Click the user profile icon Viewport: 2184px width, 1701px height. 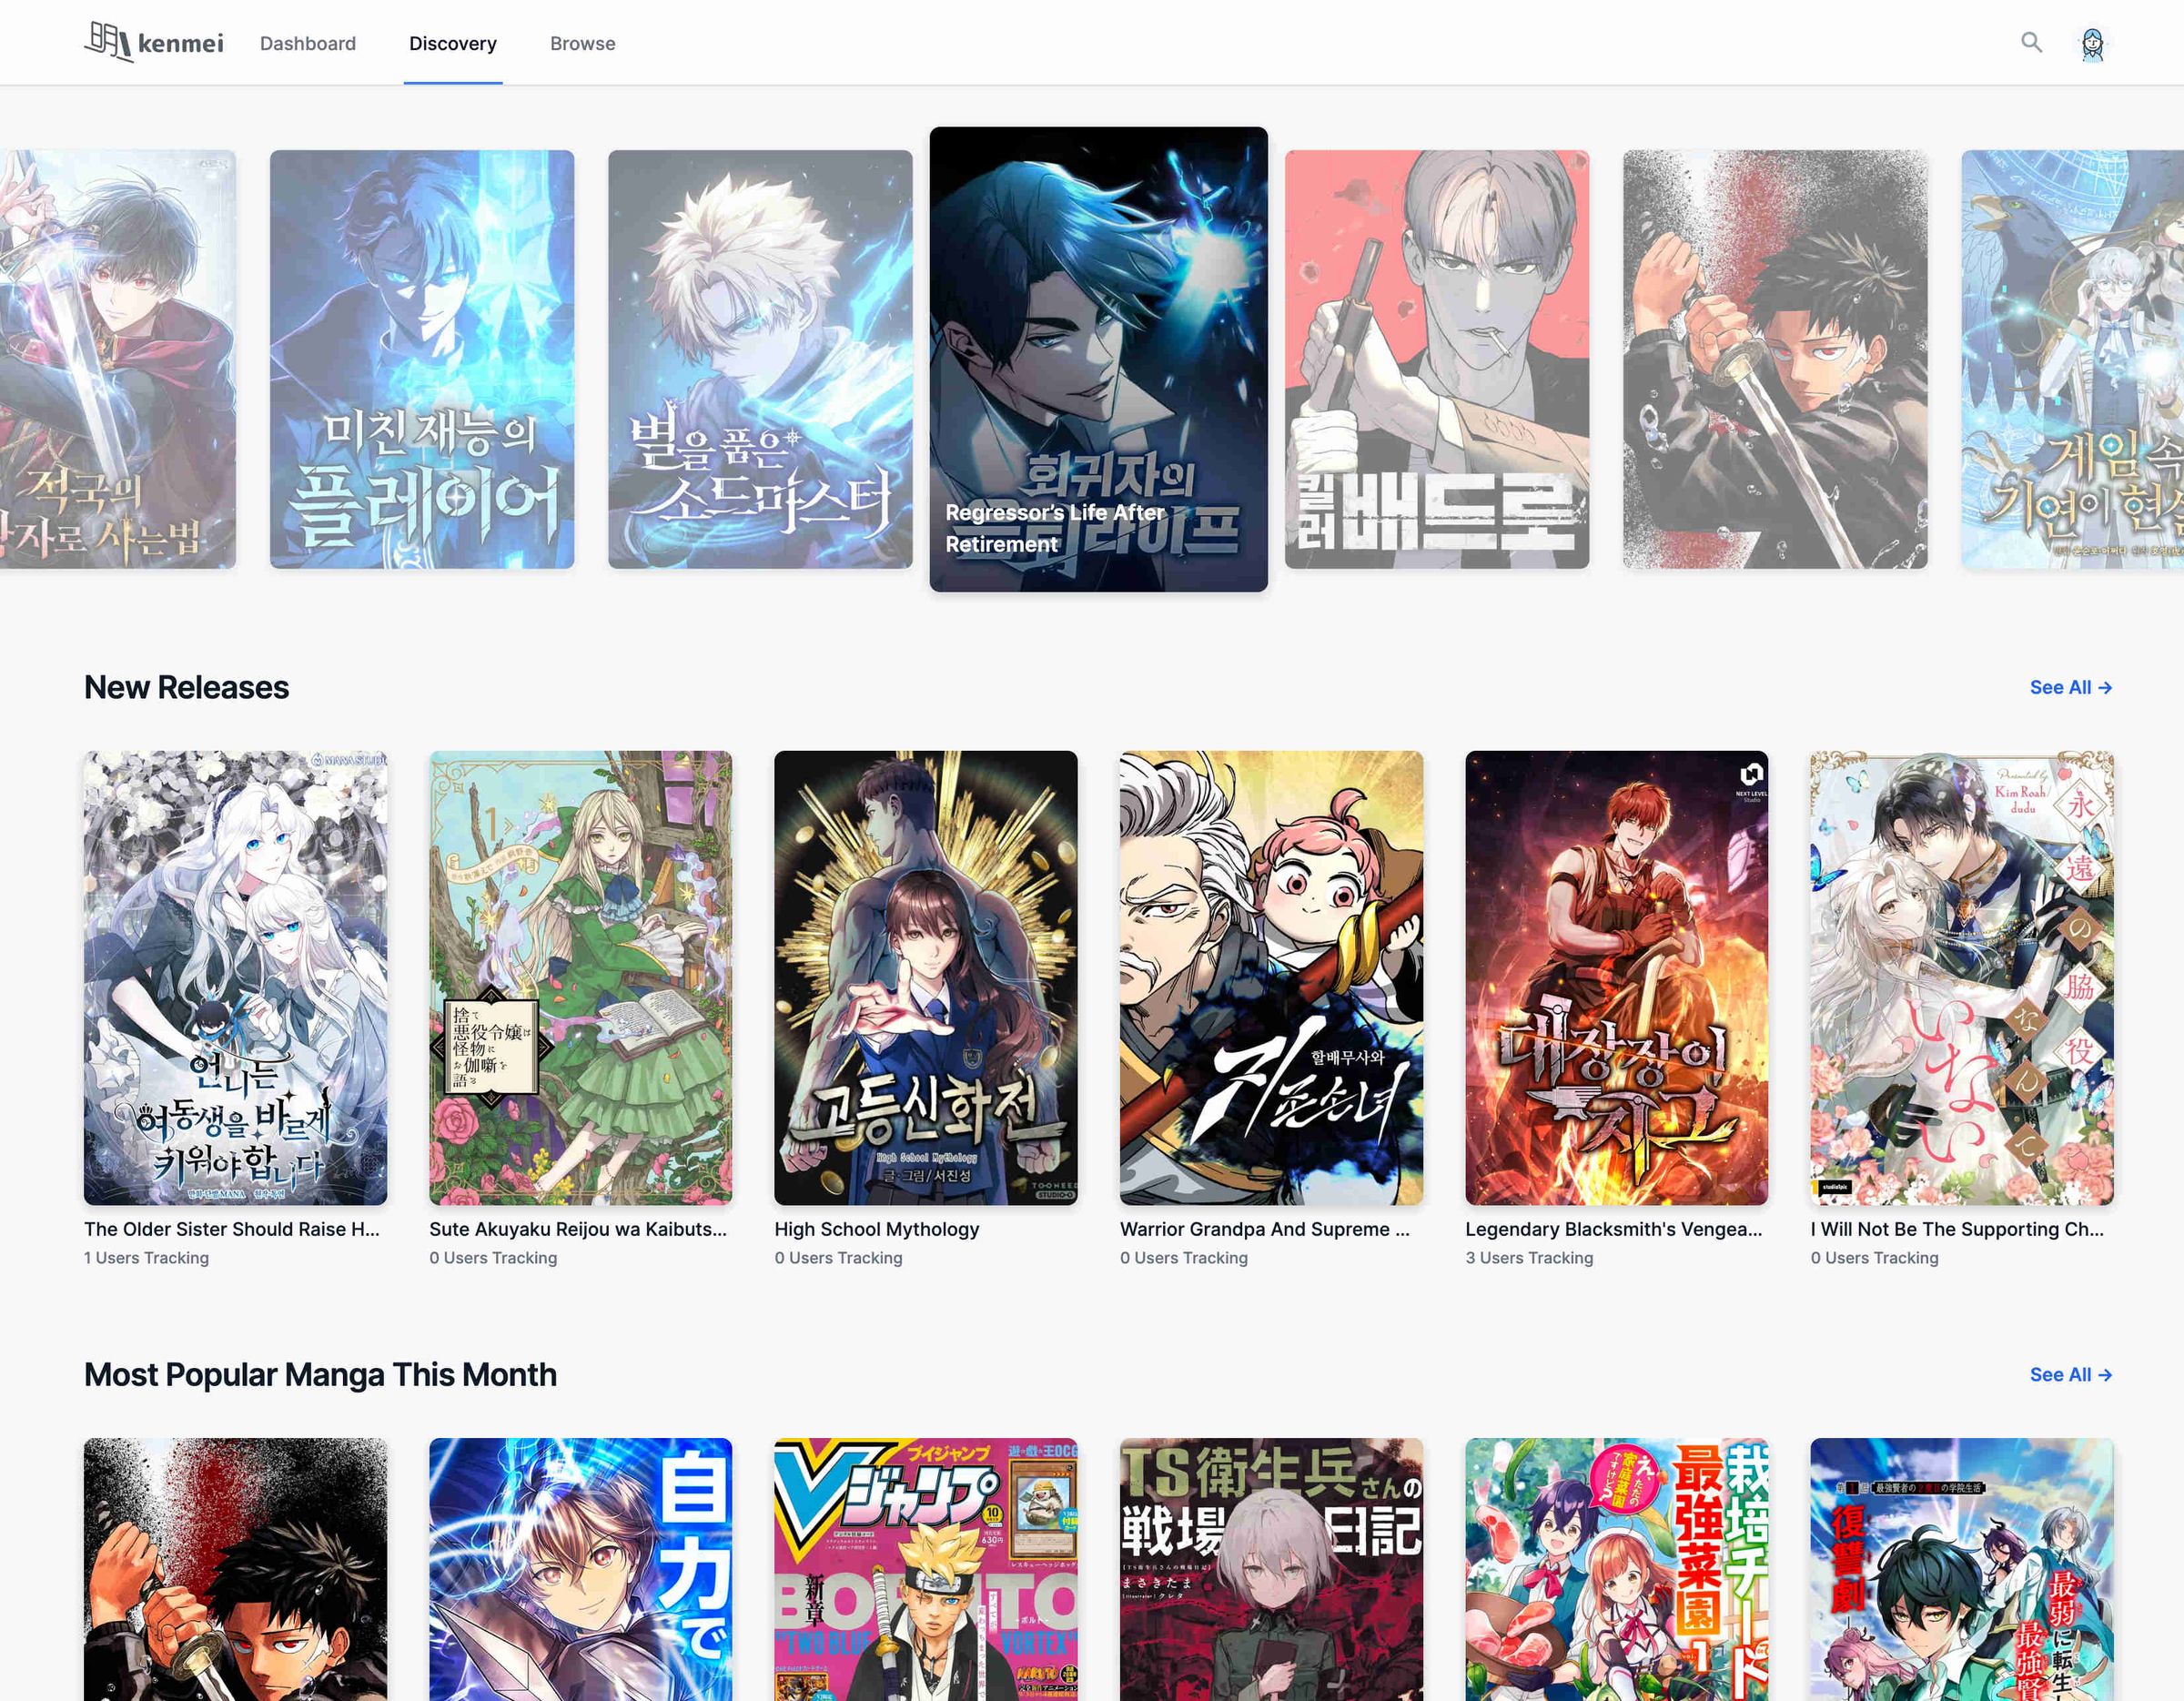[2094, 41]
